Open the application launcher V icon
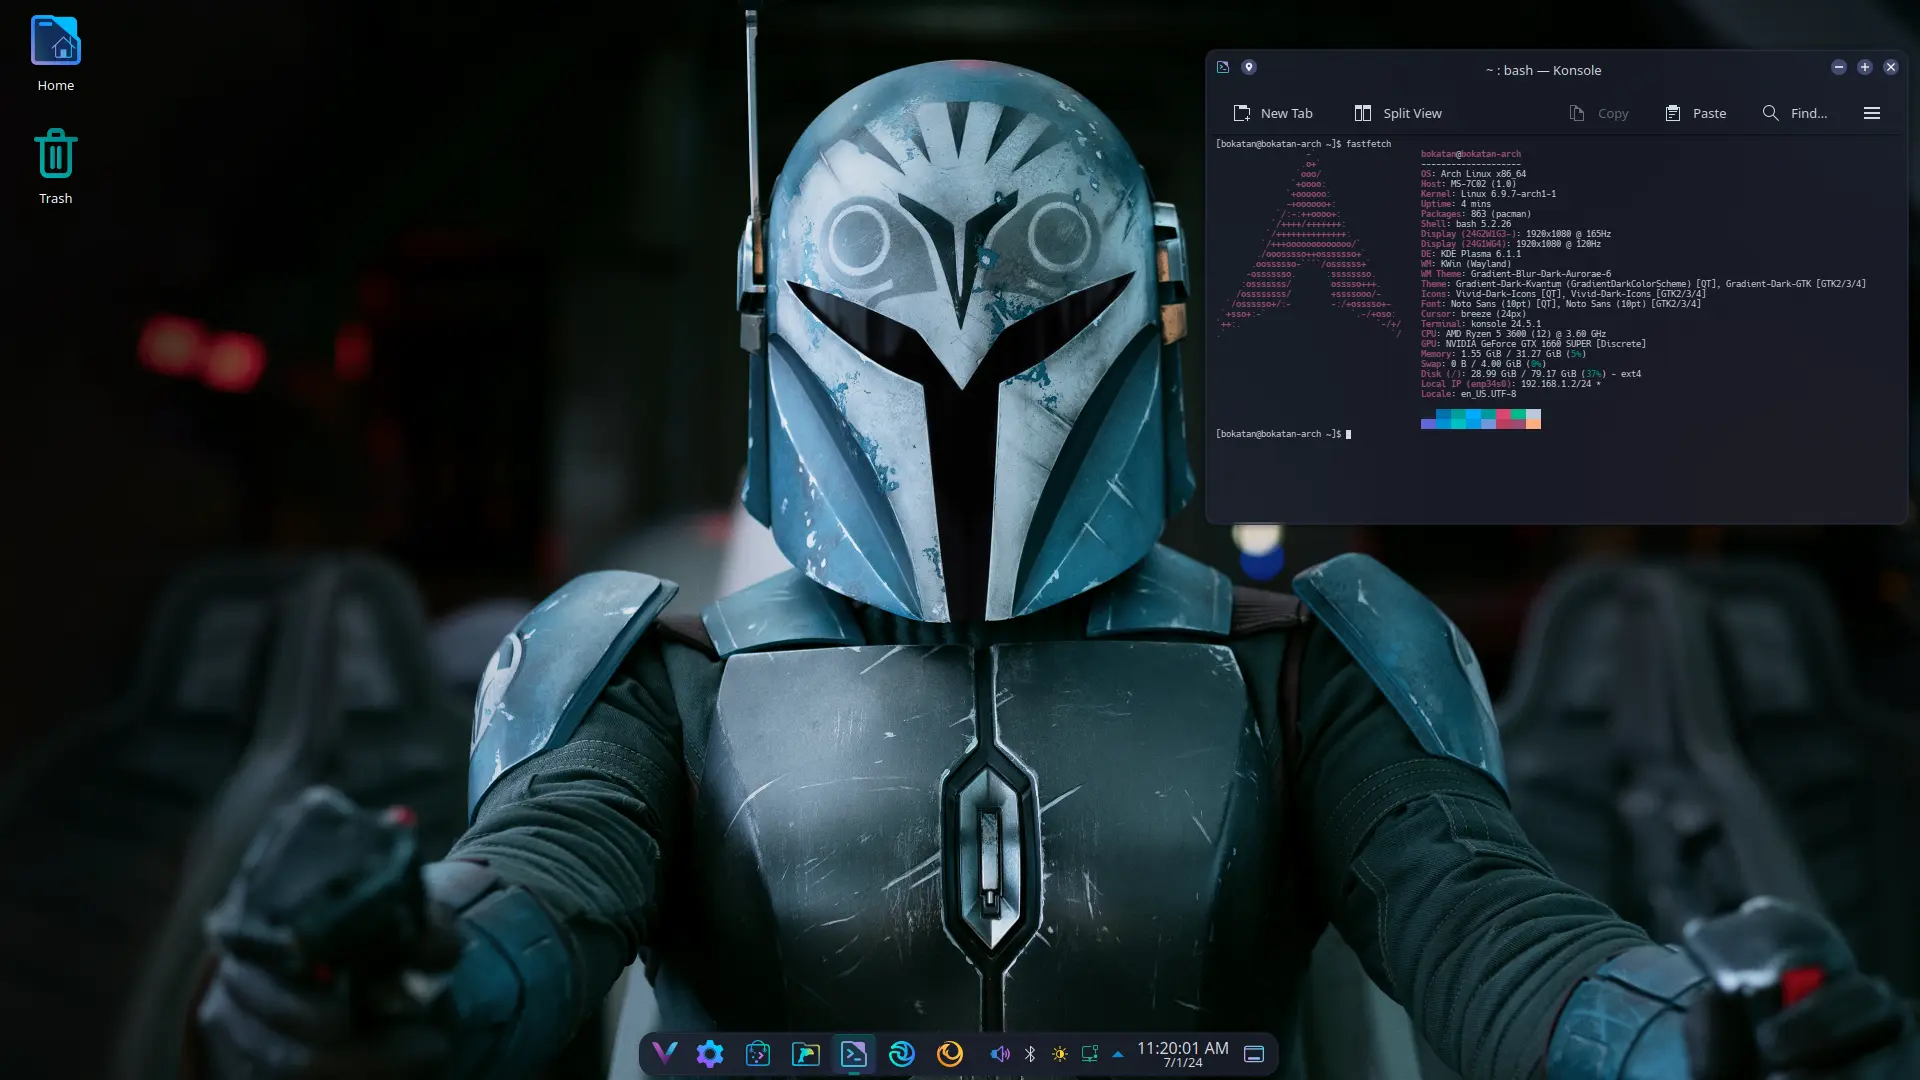The height and width of the screenshot is (1080, 1920). (x=664, y=1053)
